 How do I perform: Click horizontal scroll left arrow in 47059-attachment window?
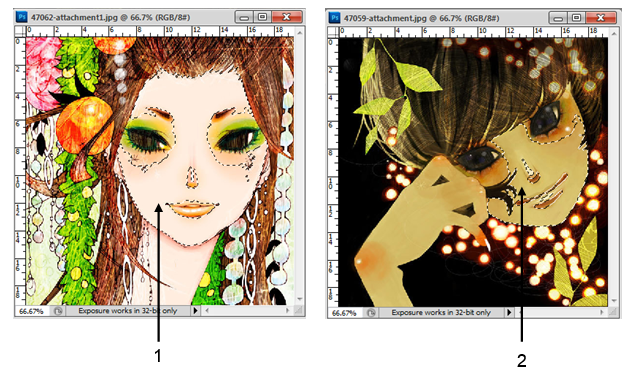(x=520, y=312)
